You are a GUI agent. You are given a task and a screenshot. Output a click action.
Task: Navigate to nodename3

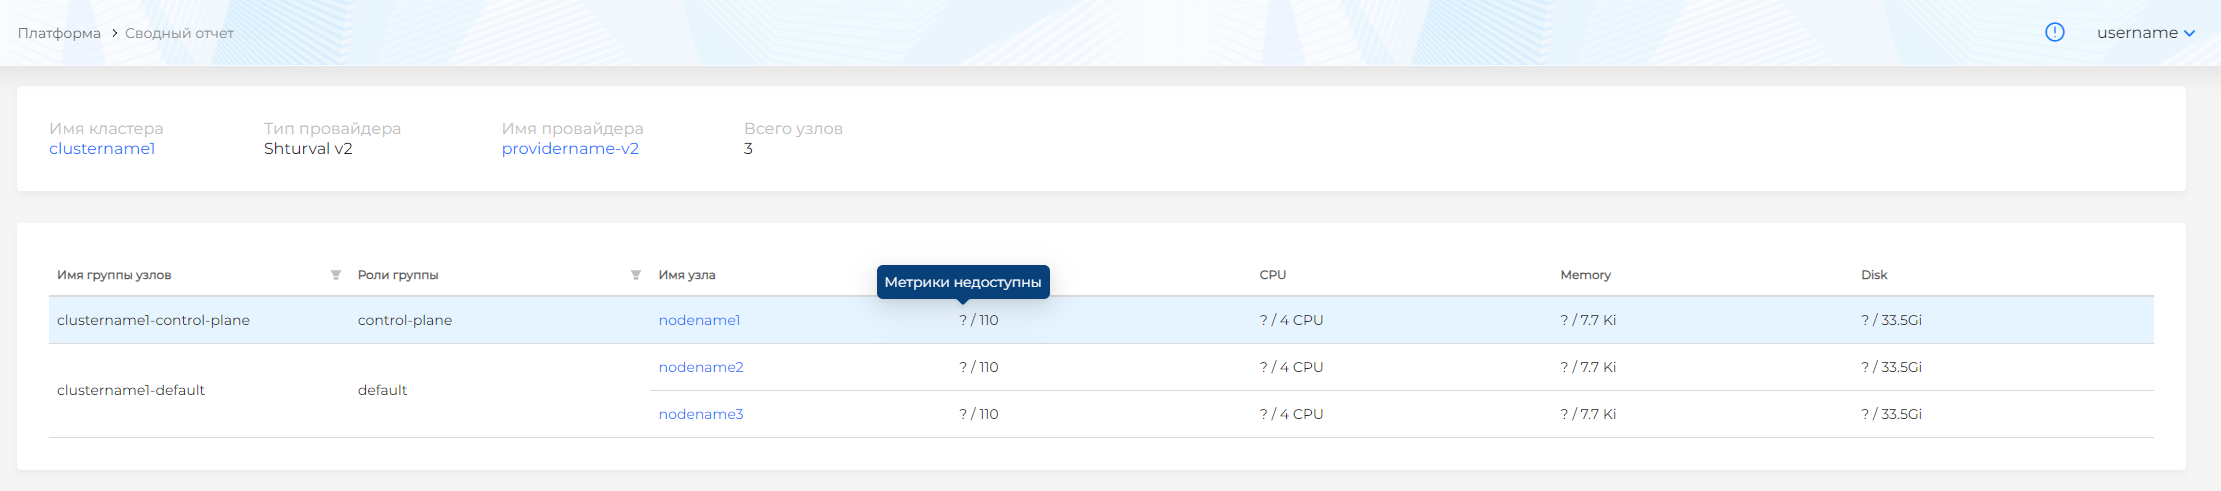(701, 414)
